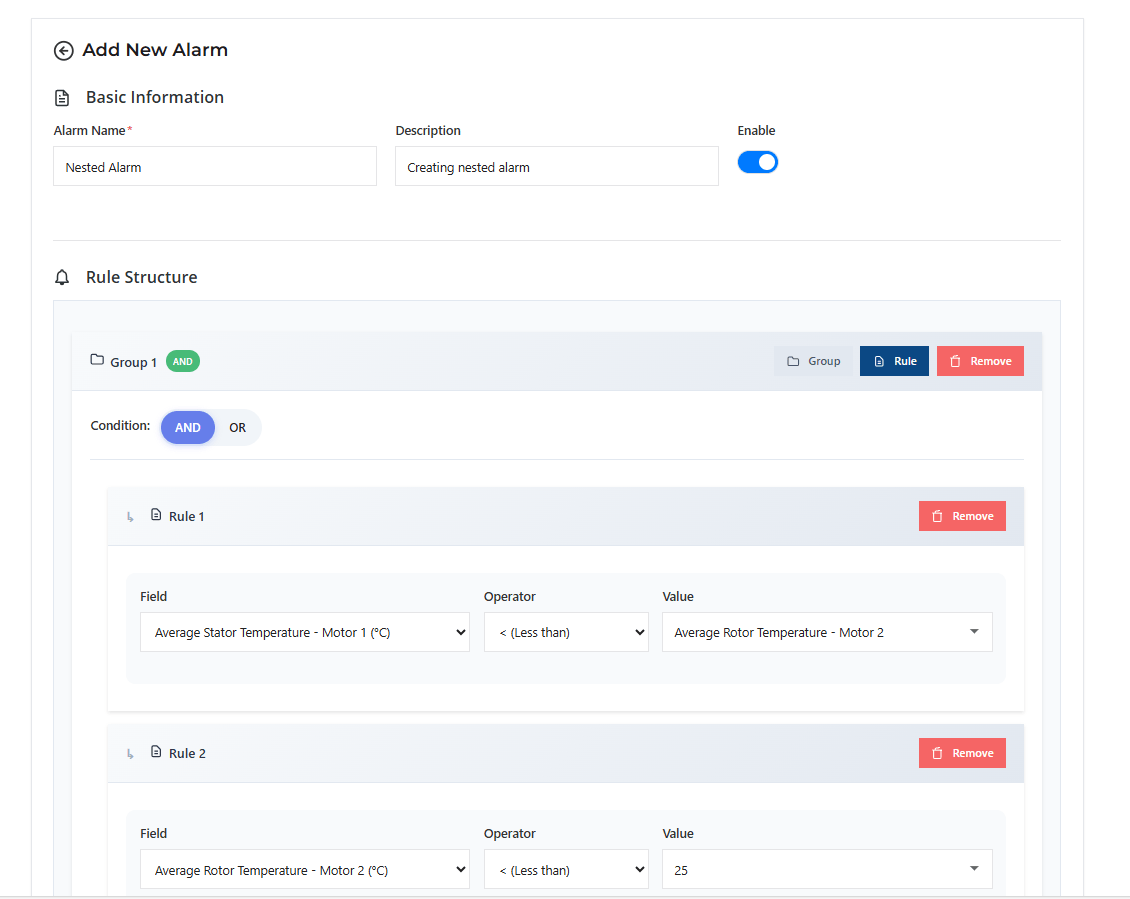This screenshot has width=1130, height=899.
Task: Switch the condition to OR
Action: point(237,427)
